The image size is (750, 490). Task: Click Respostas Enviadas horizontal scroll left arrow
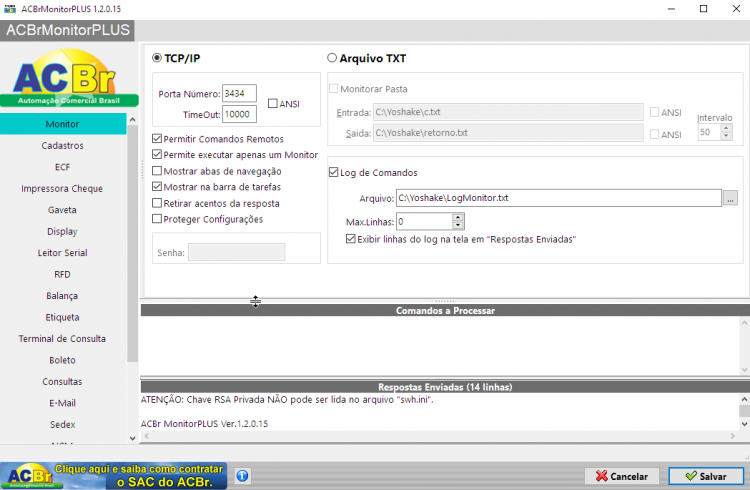[147, 436]
